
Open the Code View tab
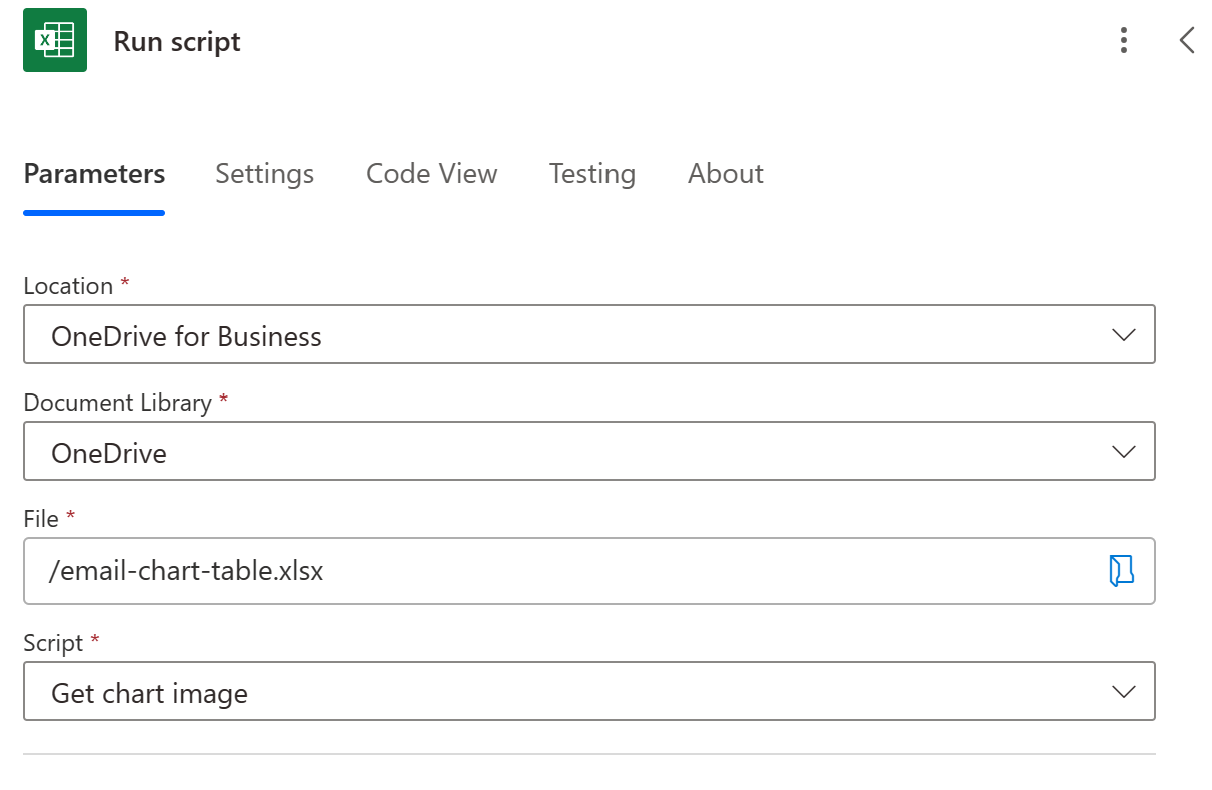(431, 173)
